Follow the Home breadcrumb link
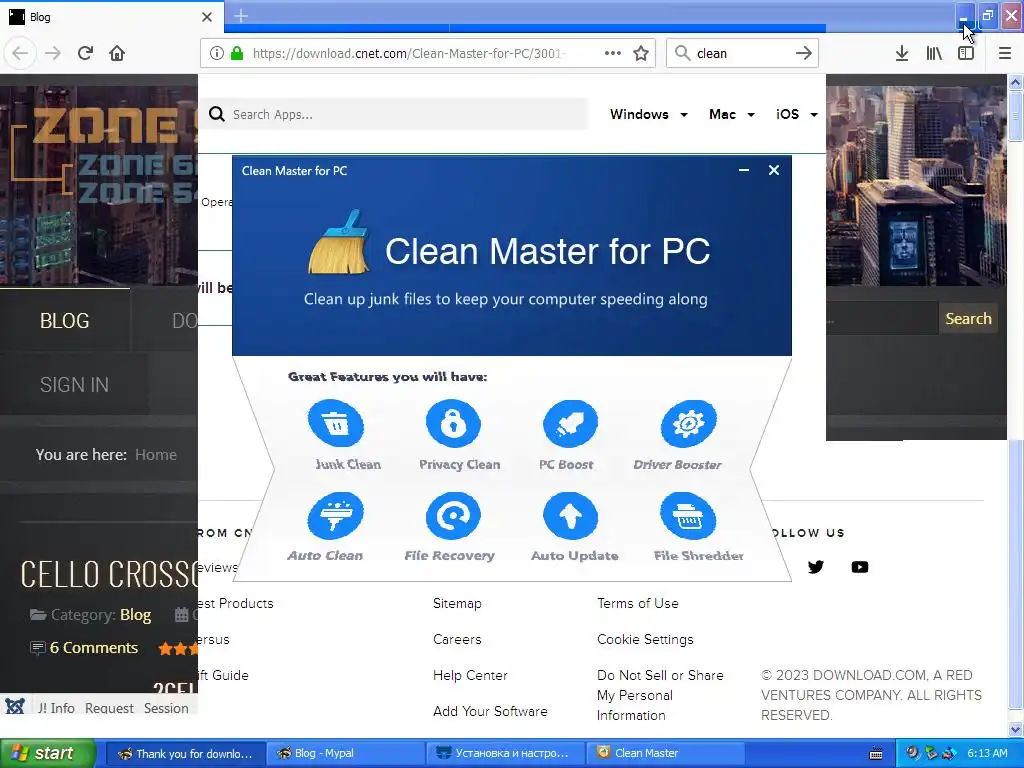 [155, 455]
